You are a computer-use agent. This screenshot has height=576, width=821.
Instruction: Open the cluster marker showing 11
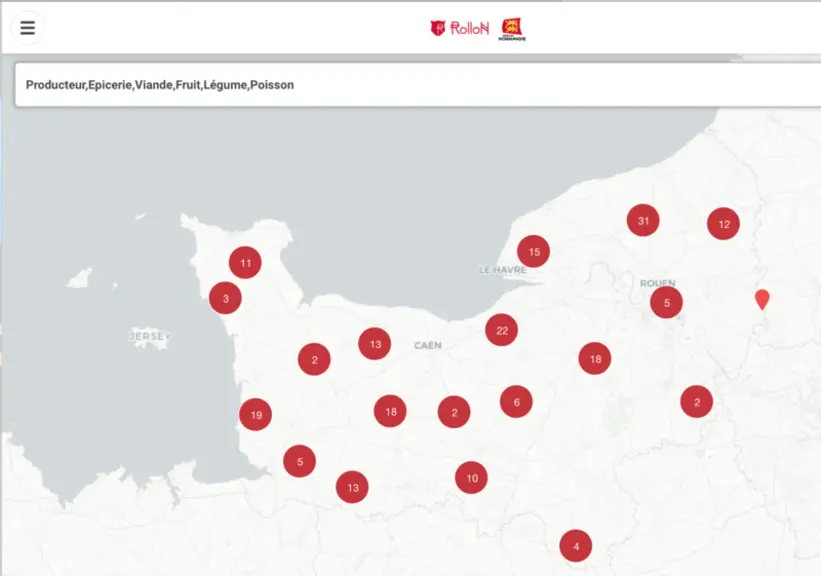pos(245,262)
